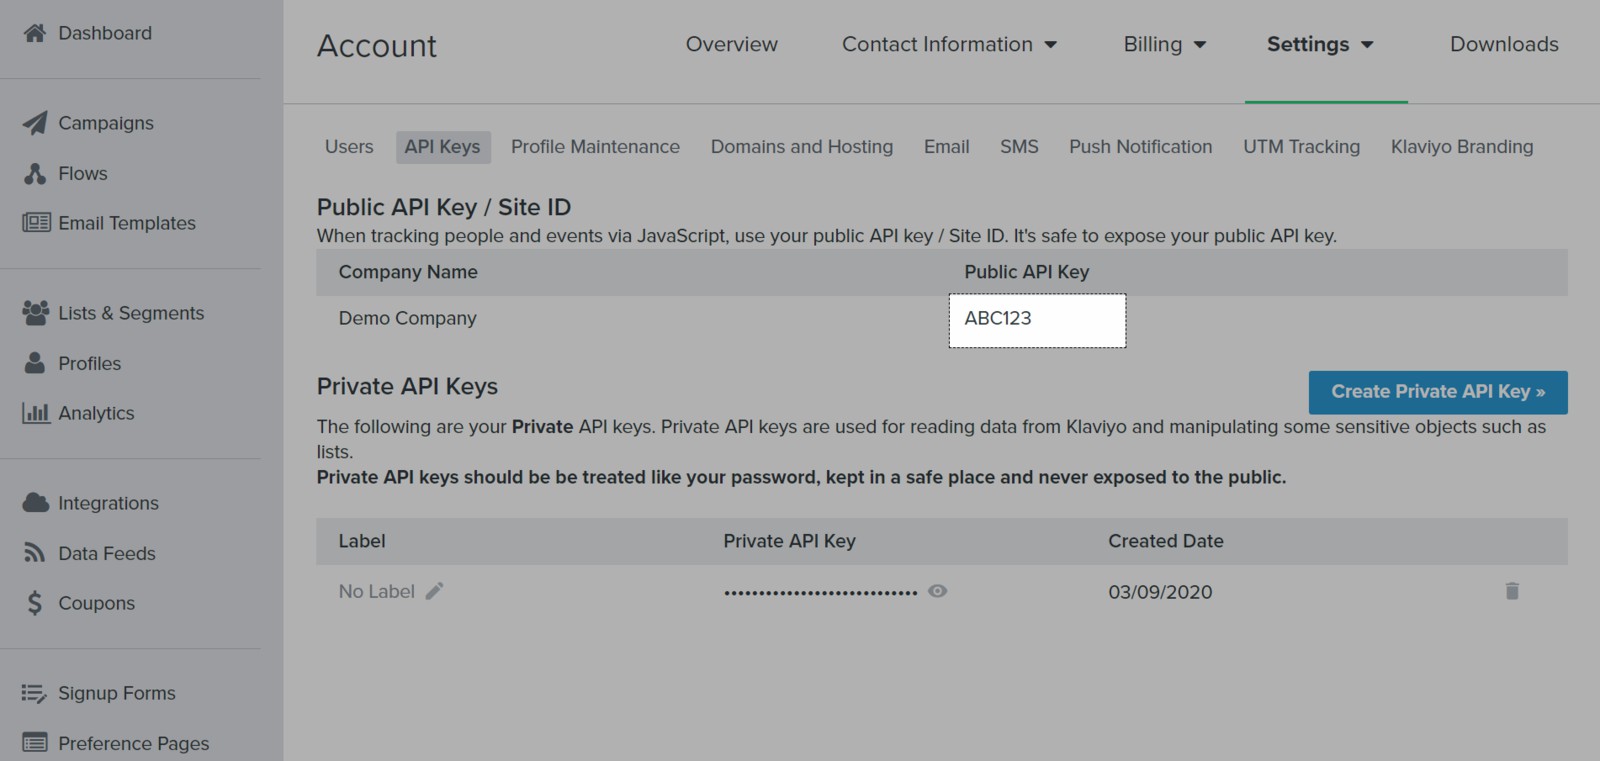Open Campaigns via paper plane icon
This screenshot has height=761, width=1600.
click(x=35, y=123)
